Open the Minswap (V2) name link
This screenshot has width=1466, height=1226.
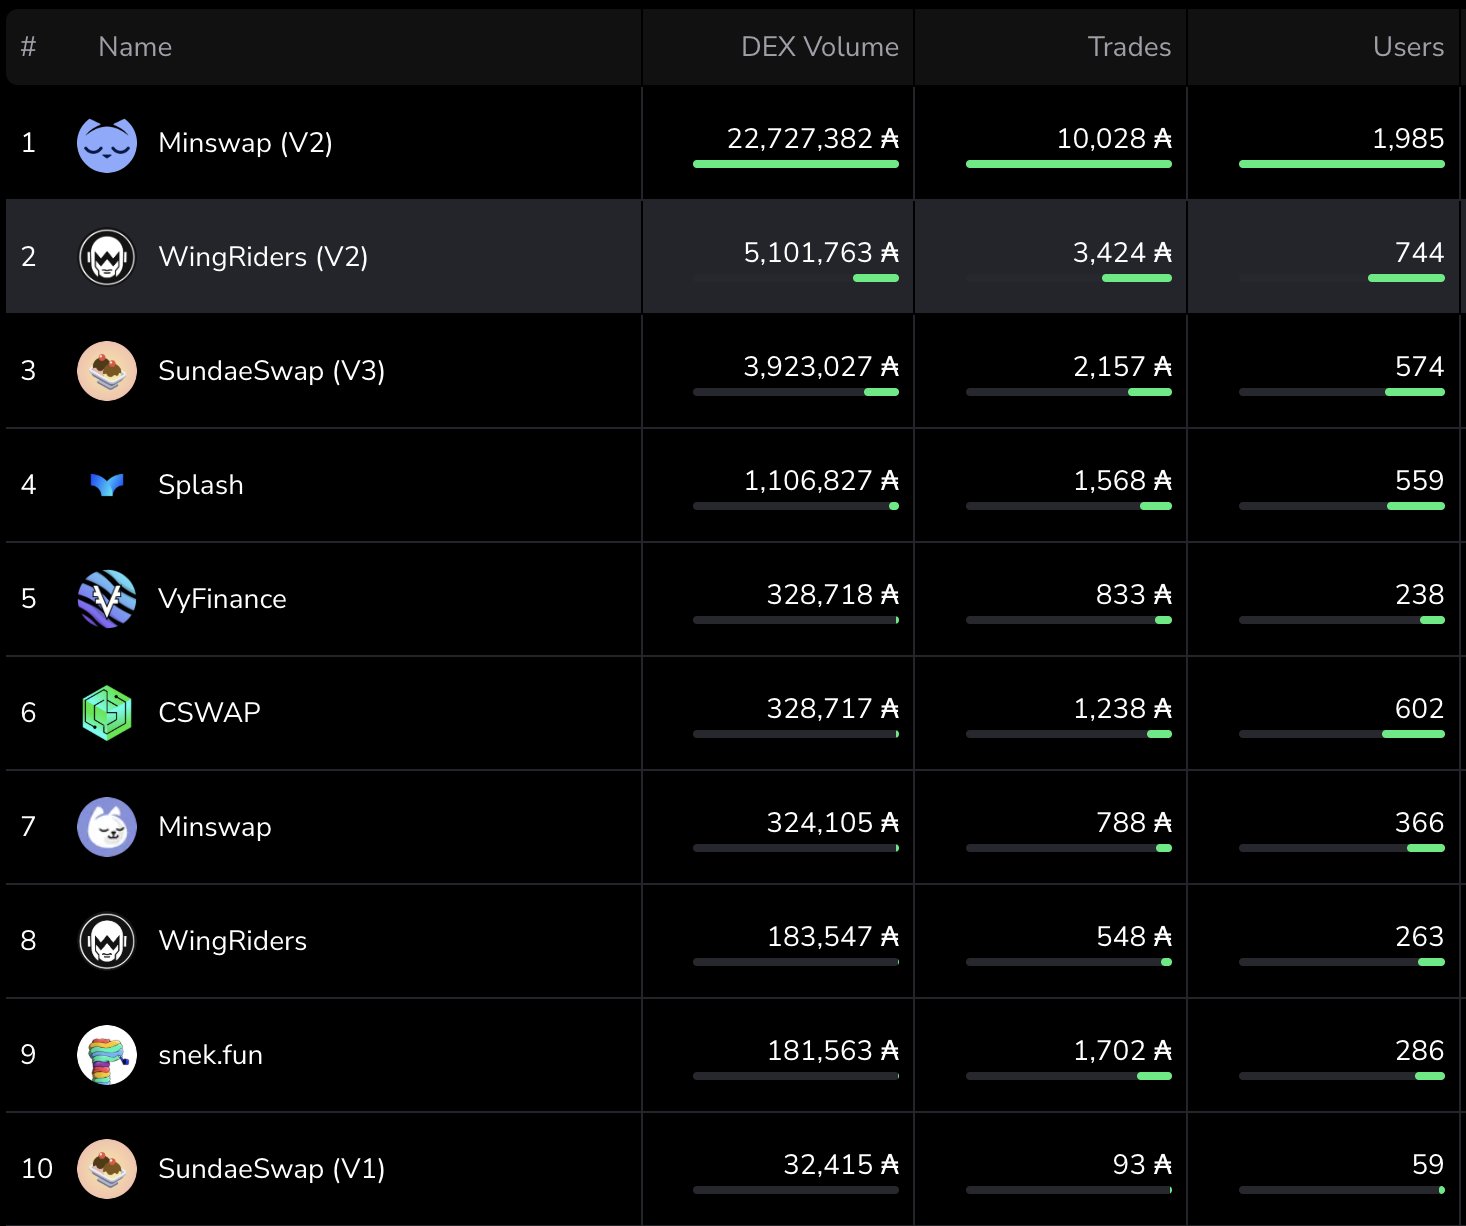[245, 143]
